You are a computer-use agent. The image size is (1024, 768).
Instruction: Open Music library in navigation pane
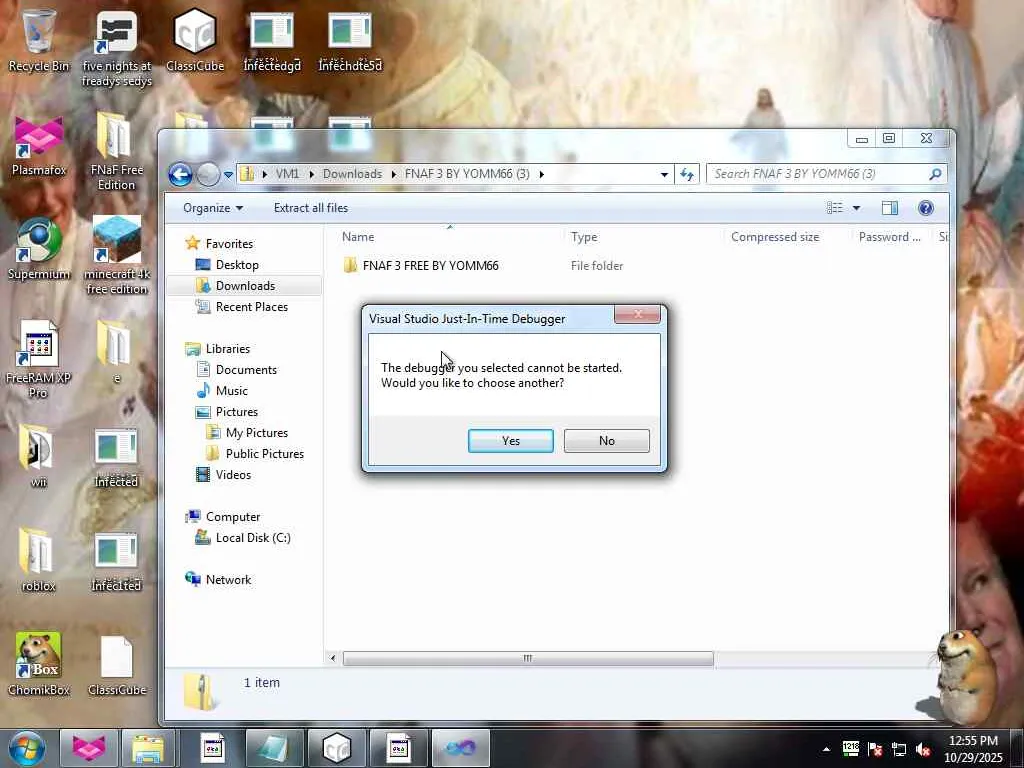[x=231, y=391]
